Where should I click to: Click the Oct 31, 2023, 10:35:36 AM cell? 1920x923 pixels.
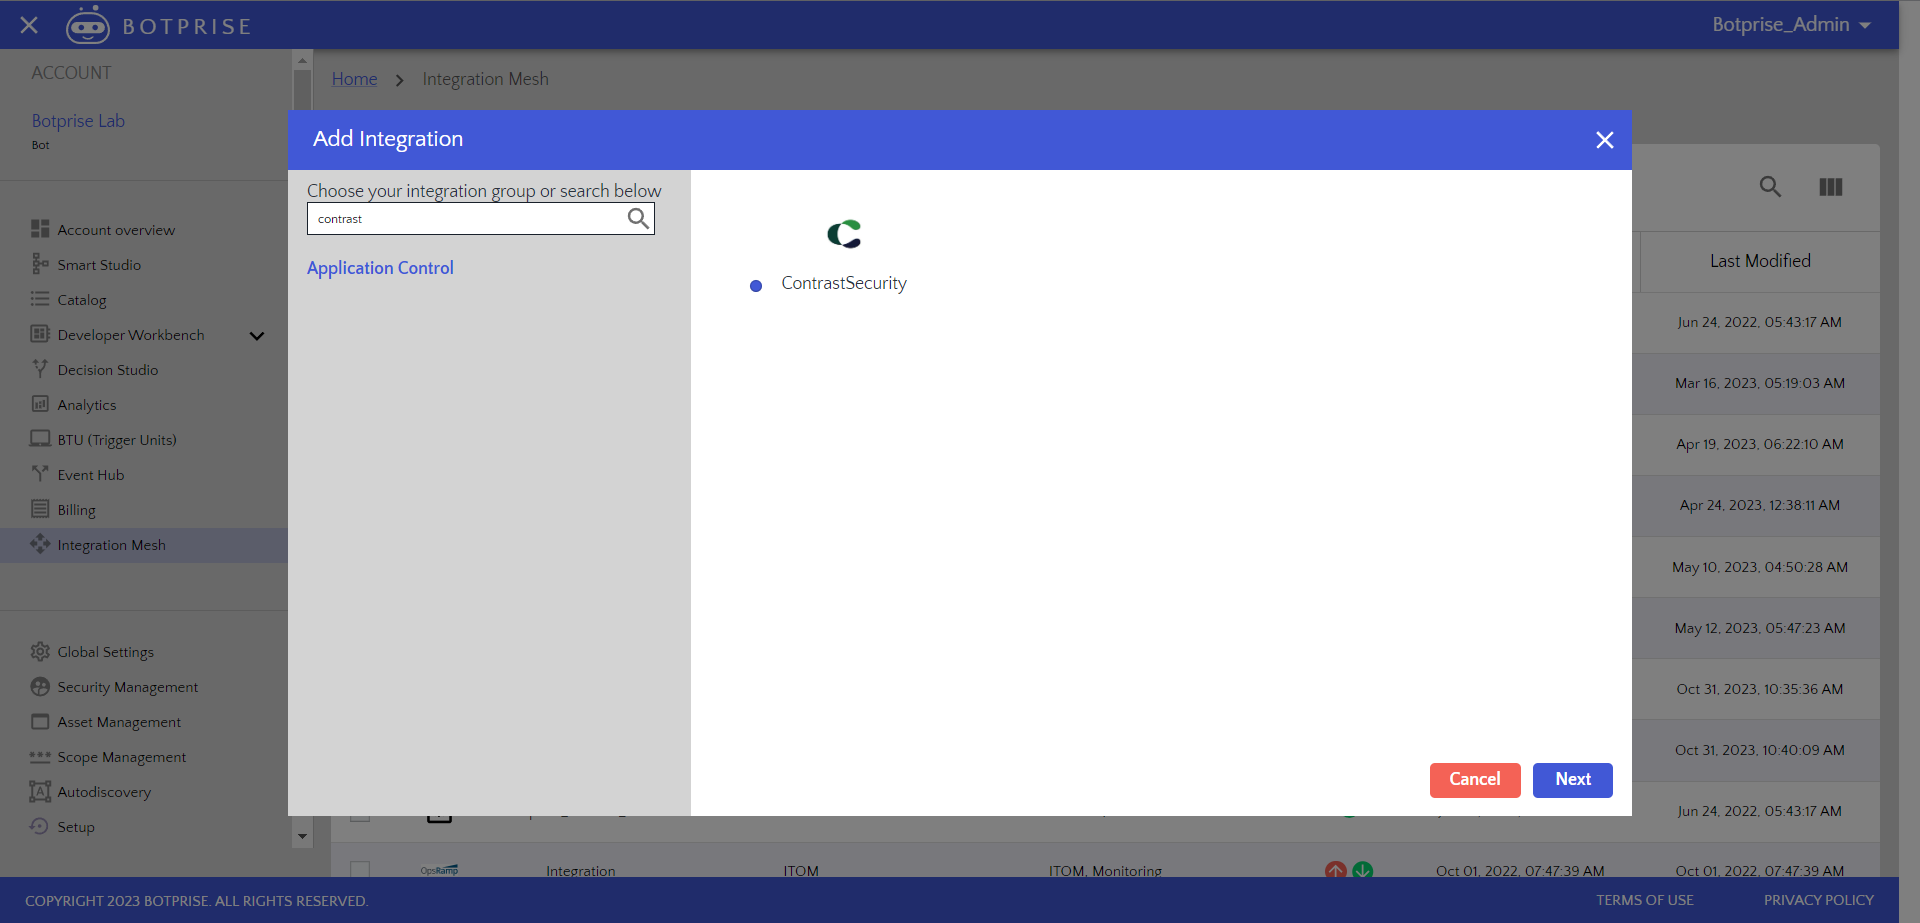pyautogui.click(x=1760, y=689)
